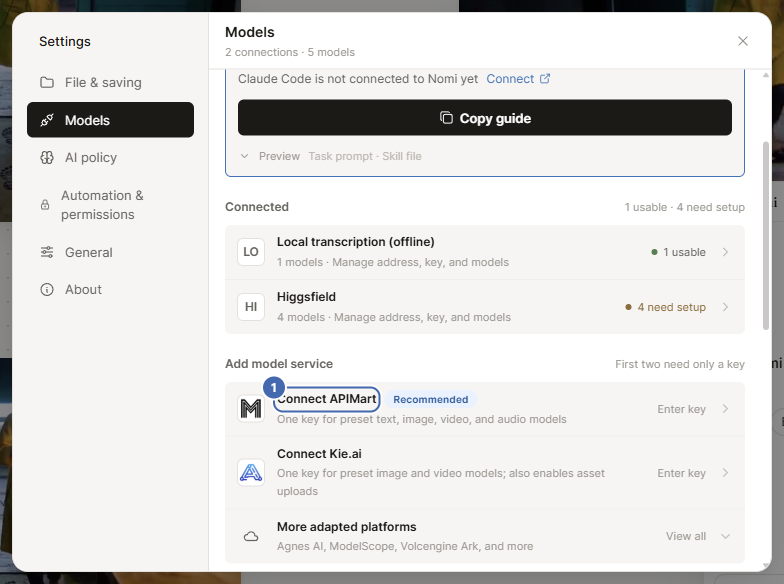Expand the View all dropdown chevron
This screenshot has height=584, width=784.
726,536
